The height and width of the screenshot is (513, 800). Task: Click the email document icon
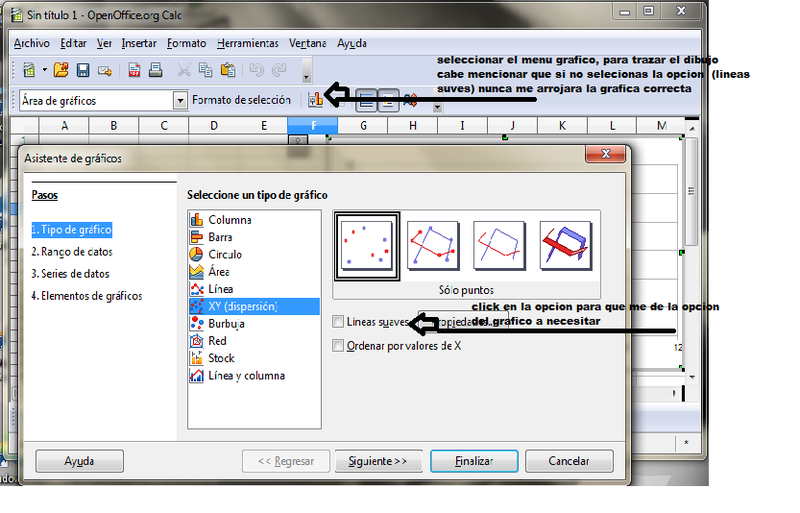coord(104,70)
